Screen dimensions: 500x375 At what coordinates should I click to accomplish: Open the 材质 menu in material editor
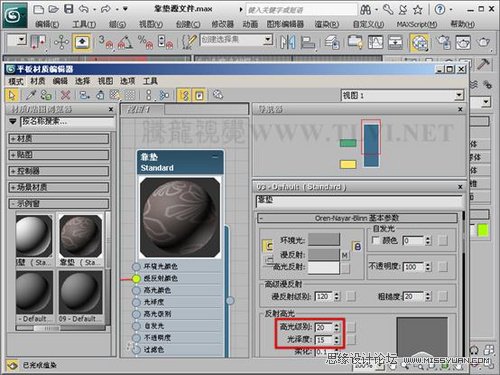38,81
